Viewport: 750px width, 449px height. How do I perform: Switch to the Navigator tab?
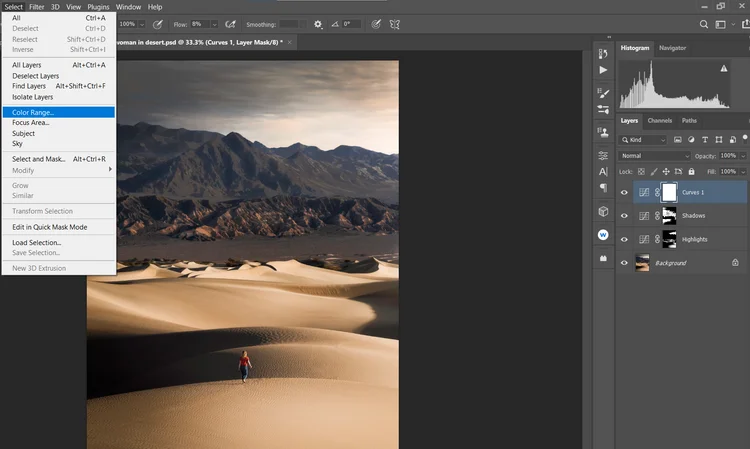pyautogui.click(x=672, y=48)
